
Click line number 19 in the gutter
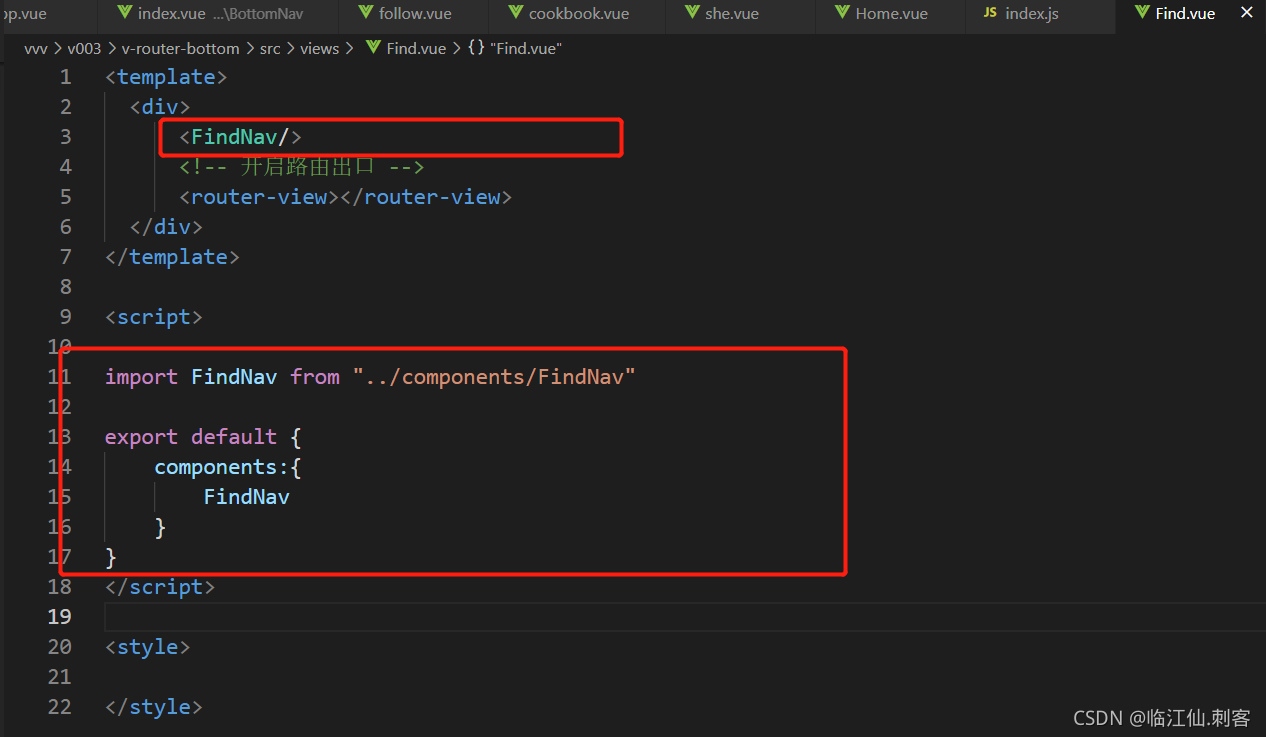(x=59, y=617)
